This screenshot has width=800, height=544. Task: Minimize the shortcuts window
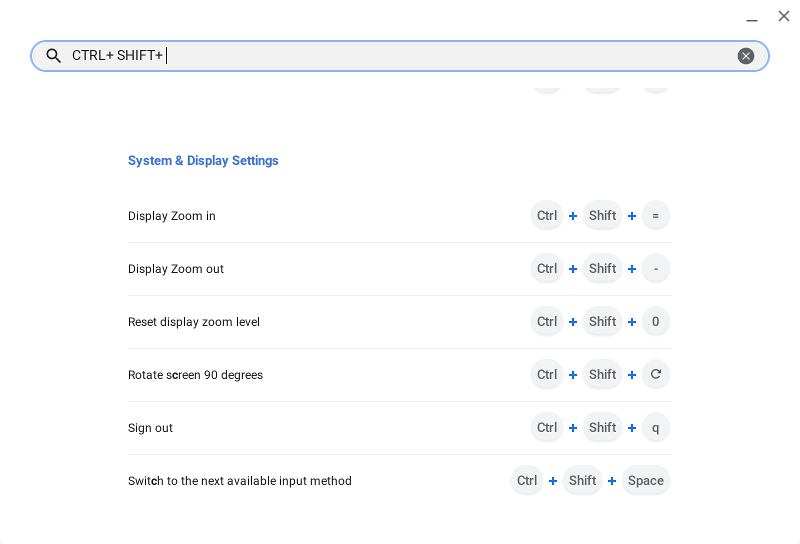pos(752,17)
